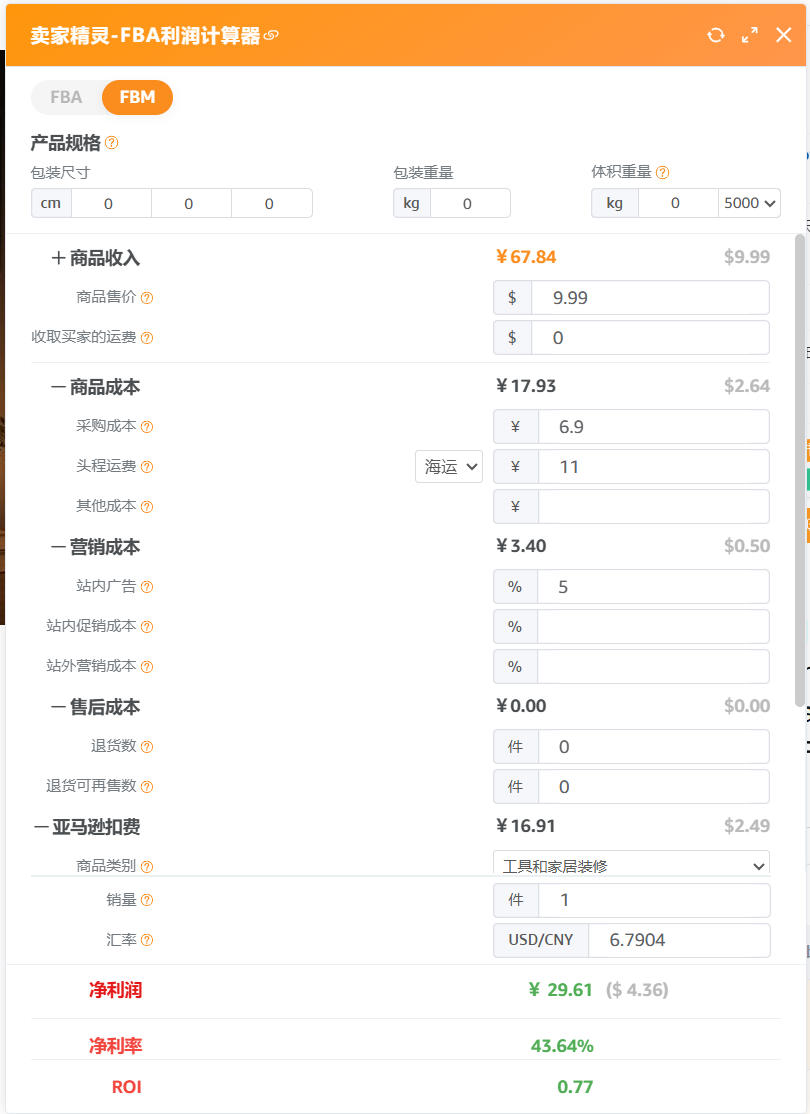Viewport: 810px width, 1114px height.
Task: Open help icon next to 汇率
Action: click(146, 940)
